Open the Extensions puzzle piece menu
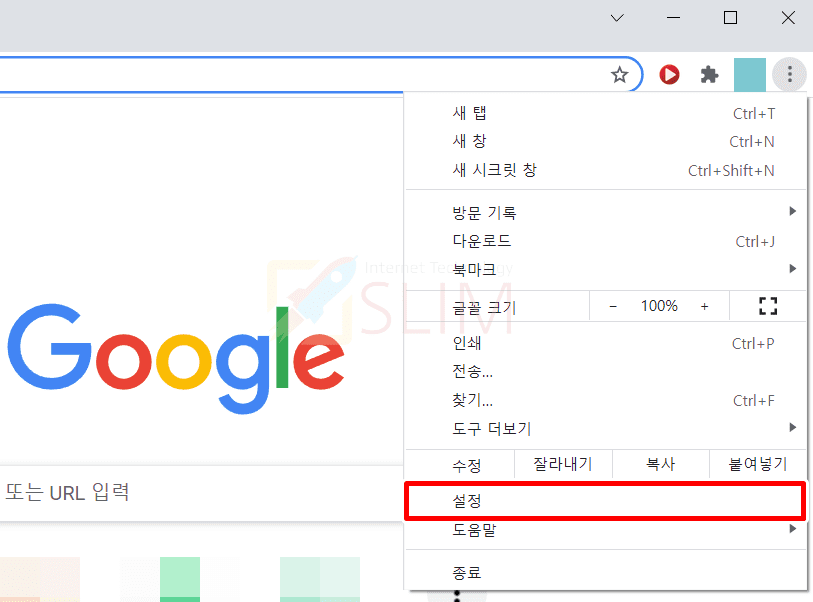The width and height of the screenshot is (813, 602). [x=709, y=75]
